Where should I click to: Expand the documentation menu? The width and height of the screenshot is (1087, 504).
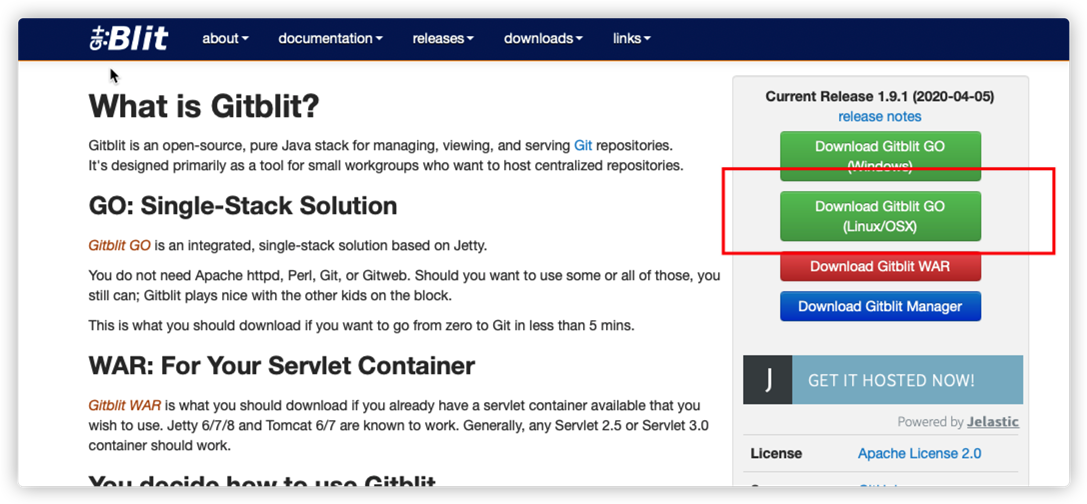(x=330, y=39)
